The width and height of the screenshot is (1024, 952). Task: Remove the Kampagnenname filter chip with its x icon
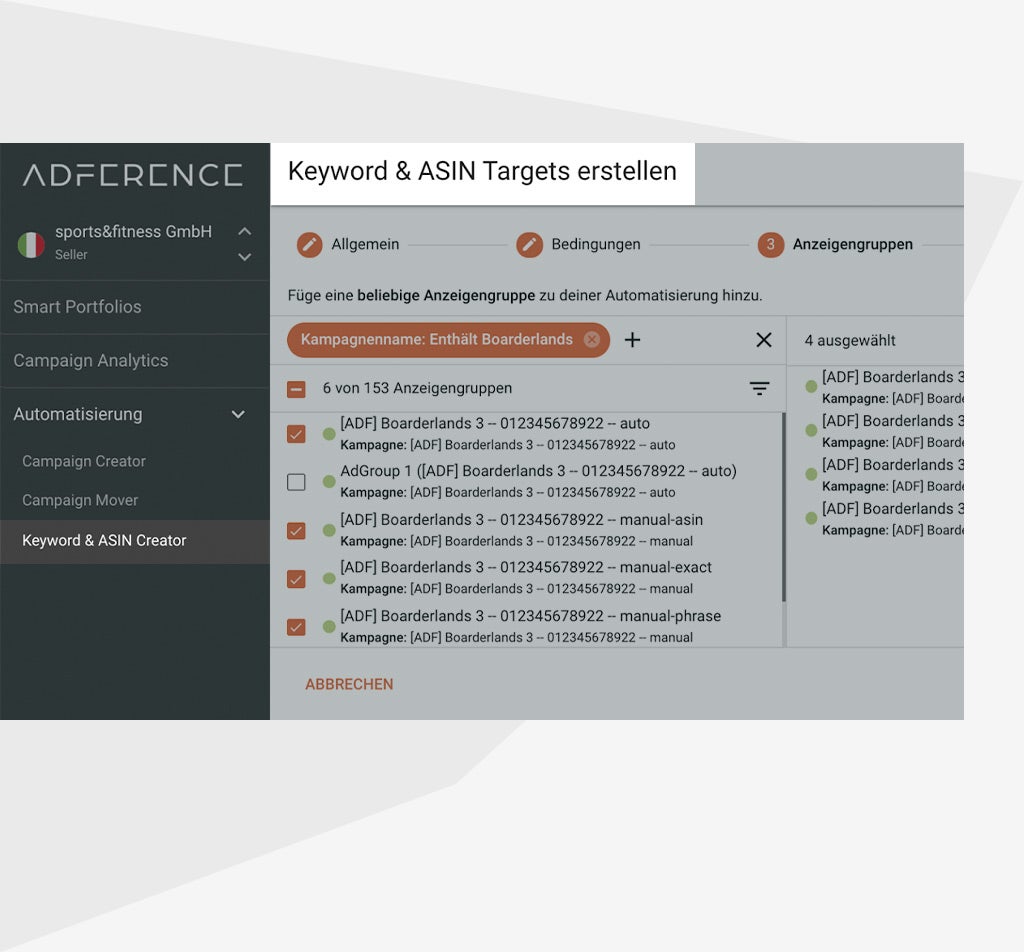(592, 340)
